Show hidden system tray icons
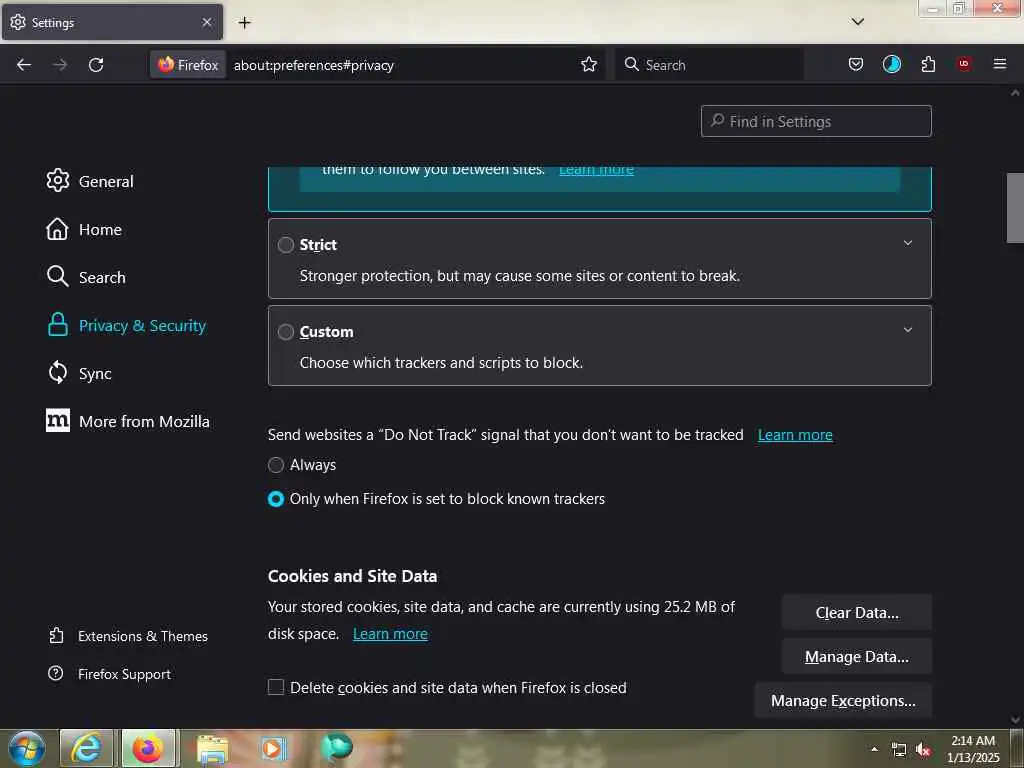This screenshot has height=768, width=1024. 874,749
